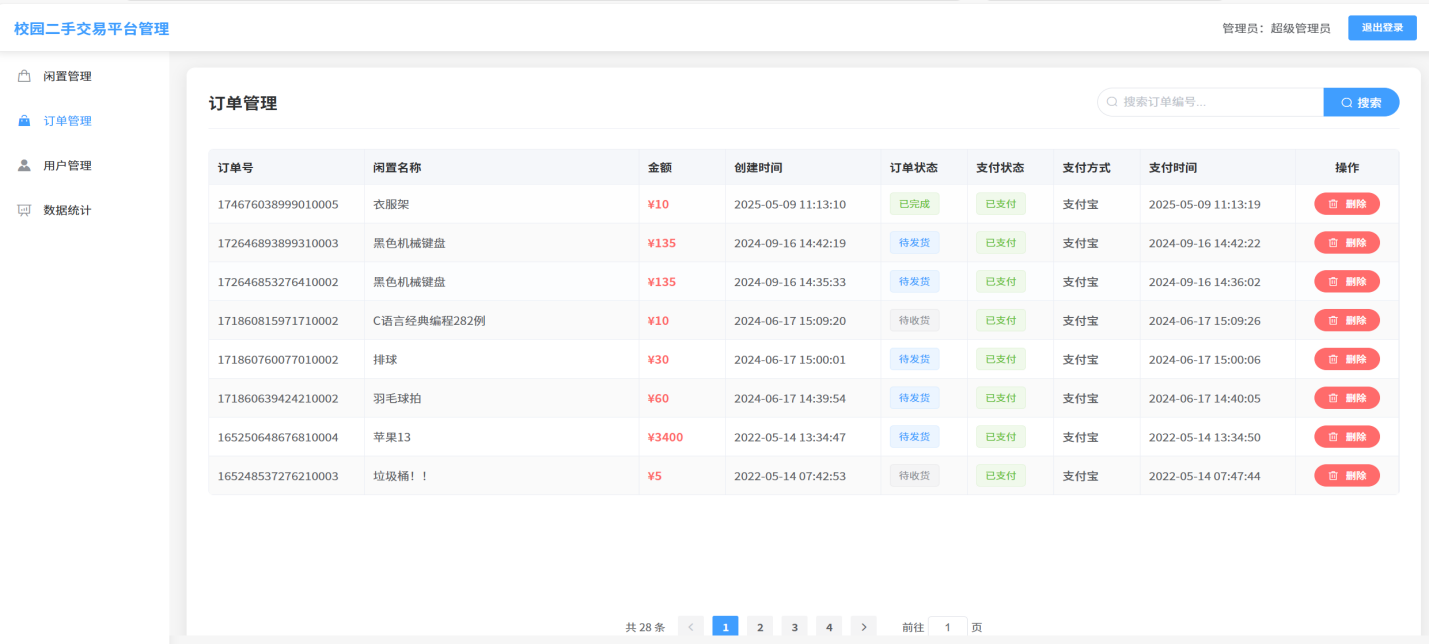Open 用户管理 user icon in sidebar
Image resolution: width=1429 pixels, height=644 pixels.
point(24,166)
